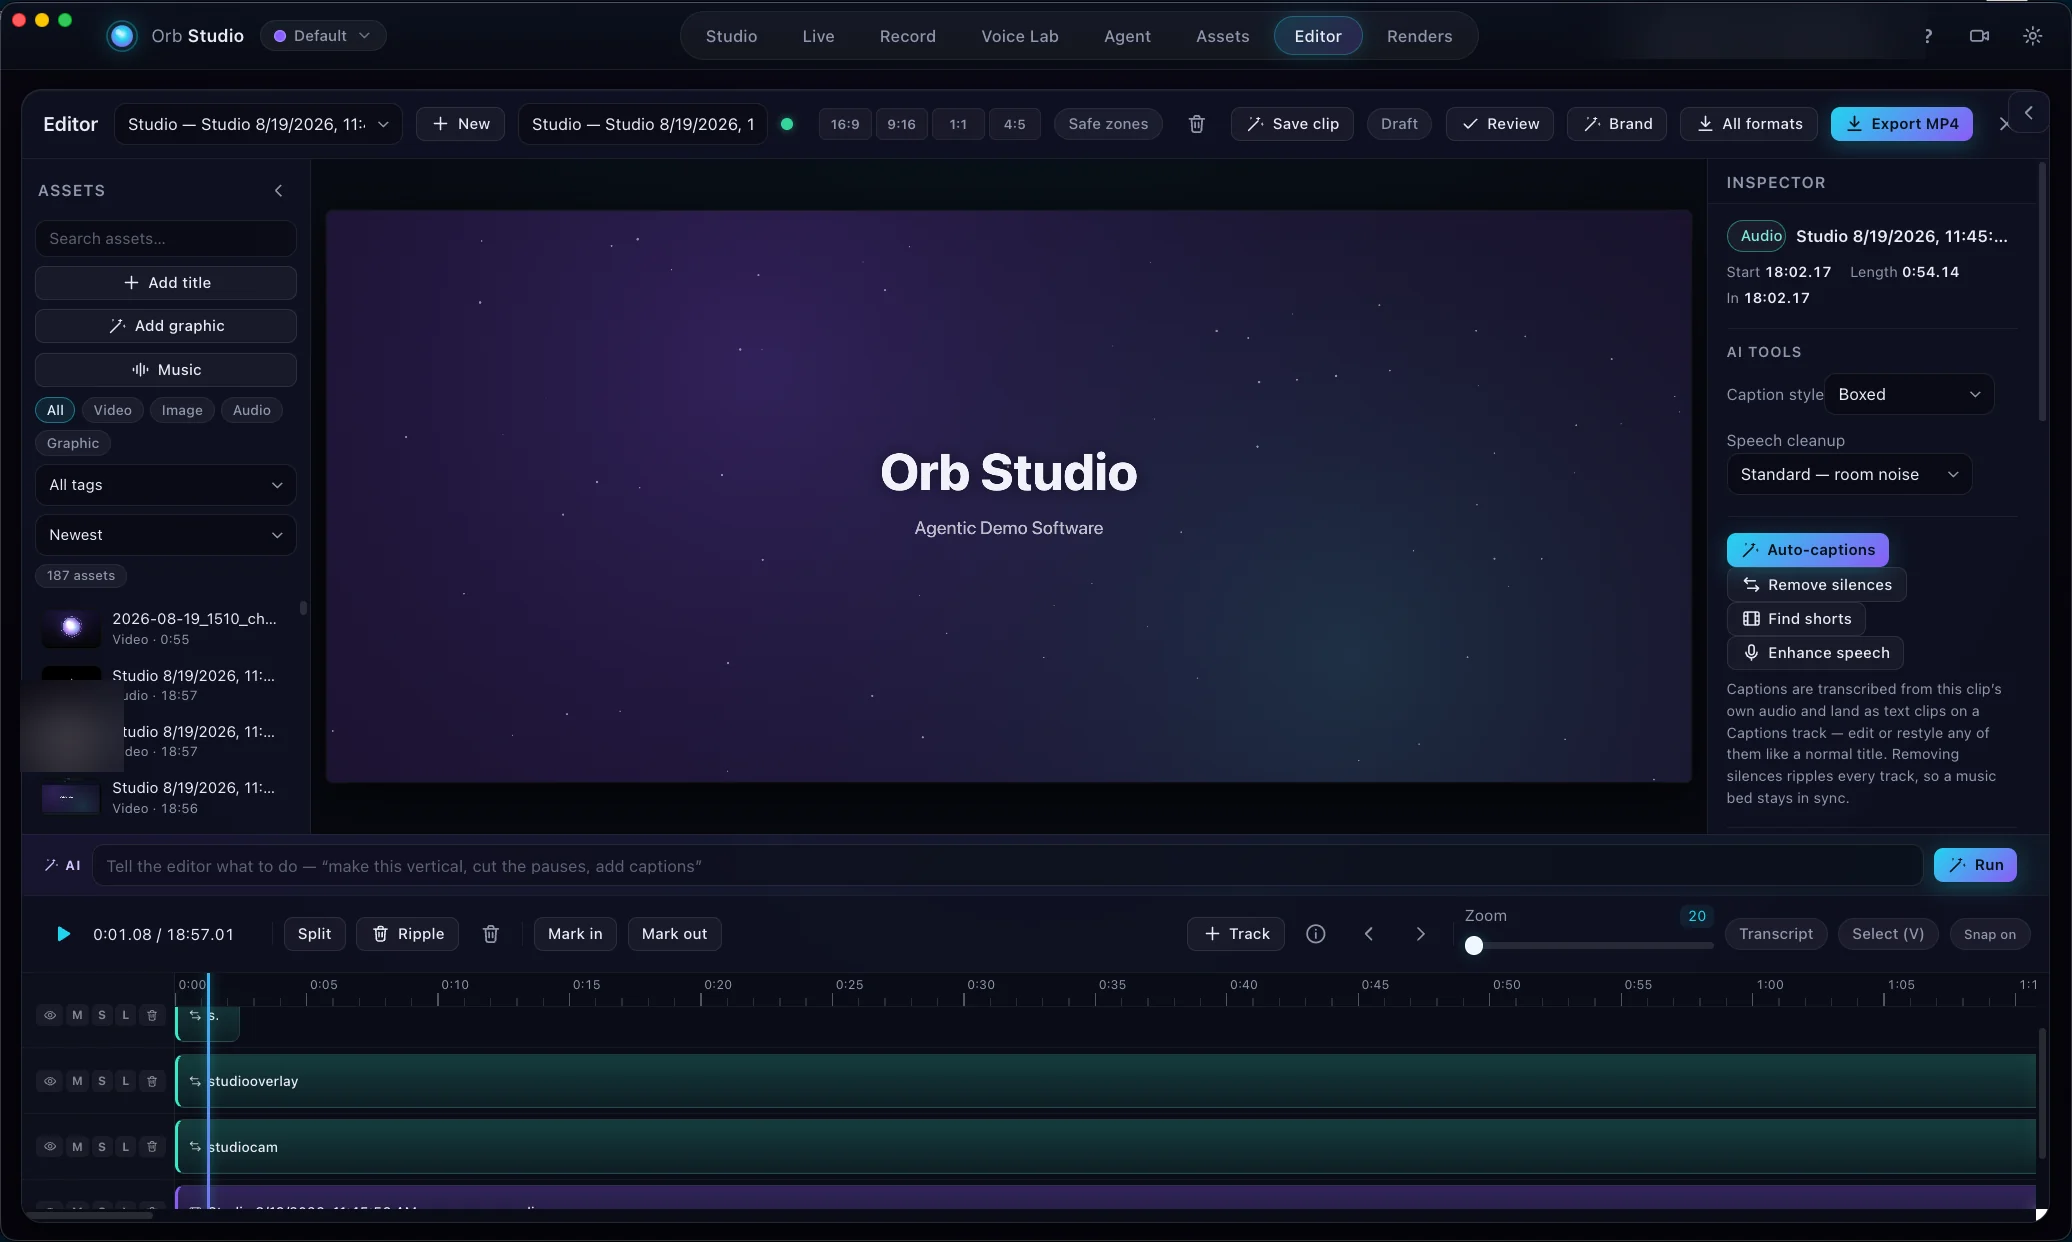Toggle Safe zones overlay
Viewport: 2072px width, 1242px height.
point(1108,124)
